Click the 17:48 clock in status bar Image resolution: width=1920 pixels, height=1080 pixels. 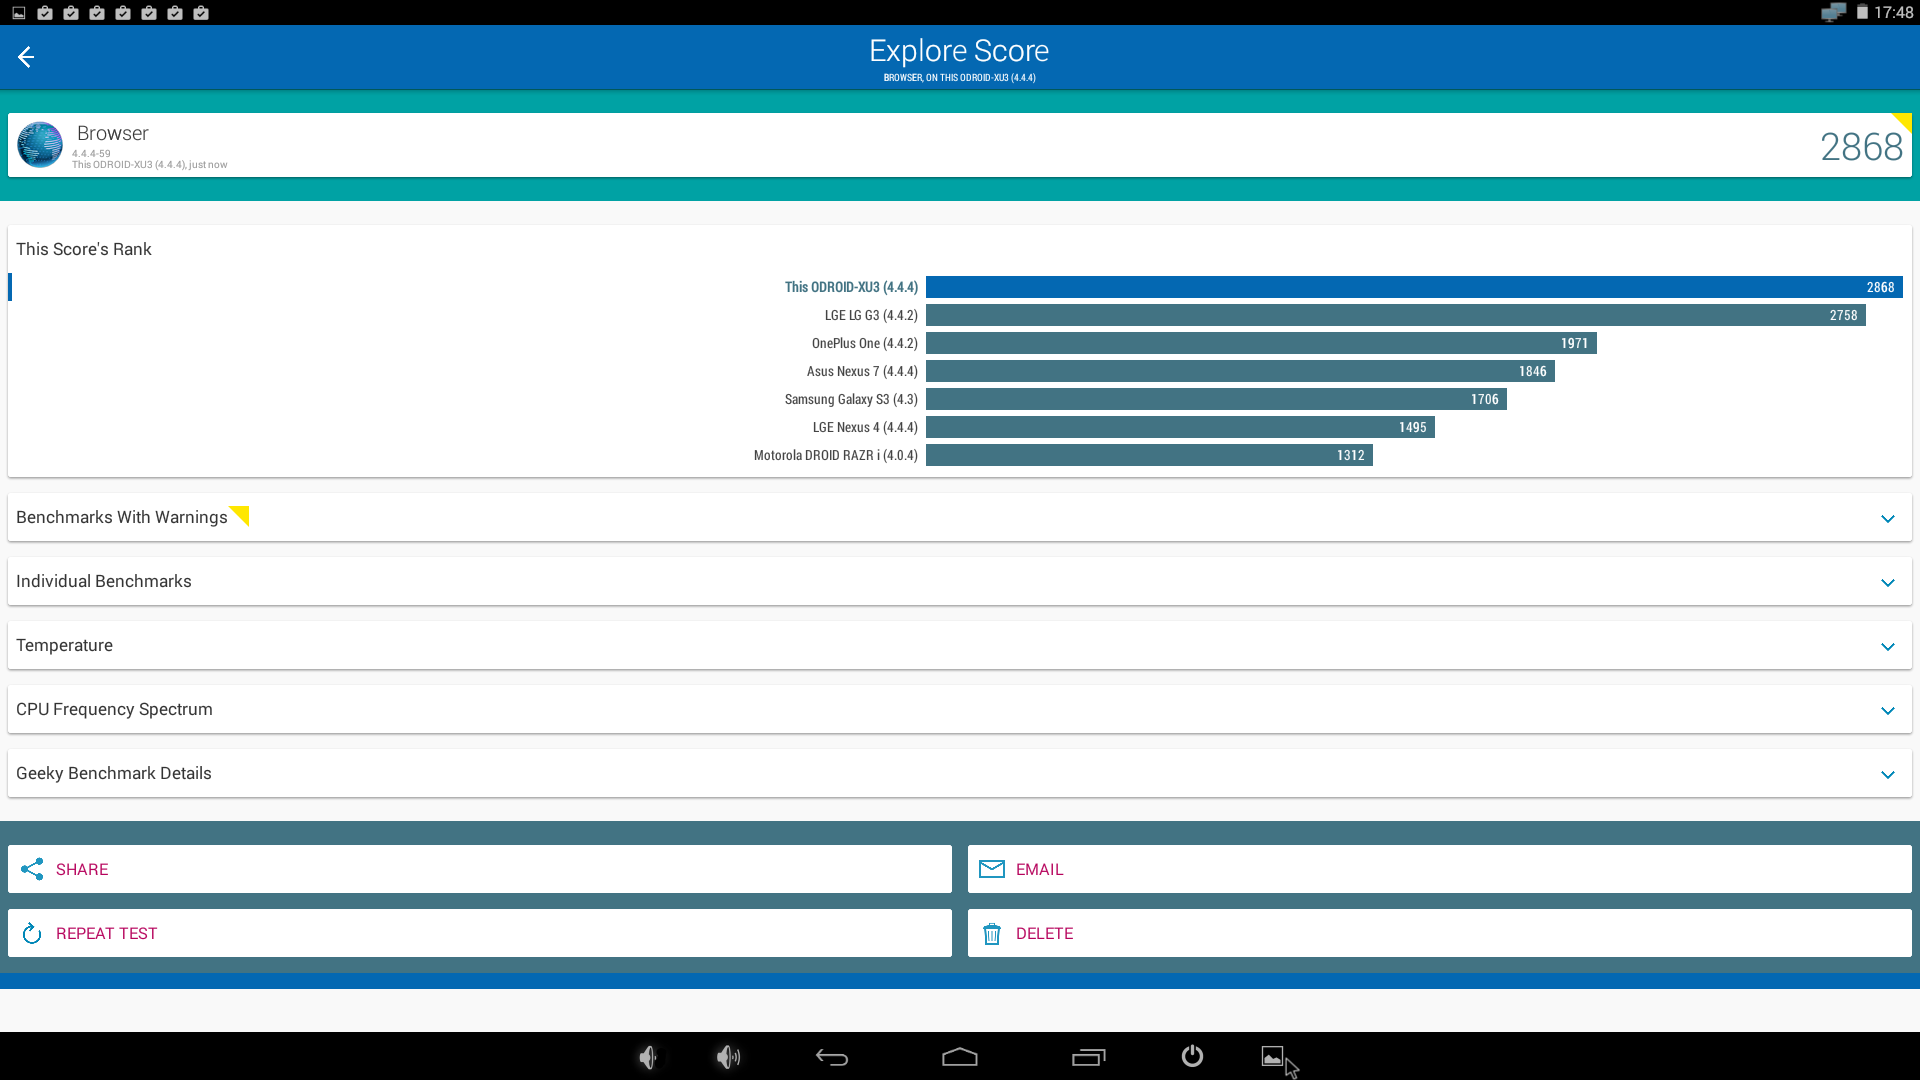[1893, 13]
